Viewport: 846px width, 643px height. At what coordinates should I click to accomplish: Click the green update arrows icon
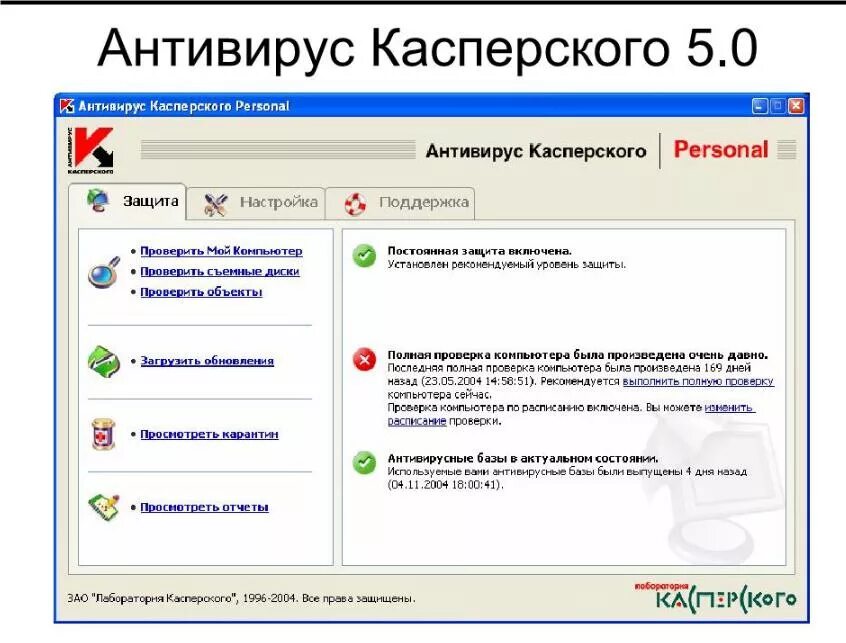[104, 361]
